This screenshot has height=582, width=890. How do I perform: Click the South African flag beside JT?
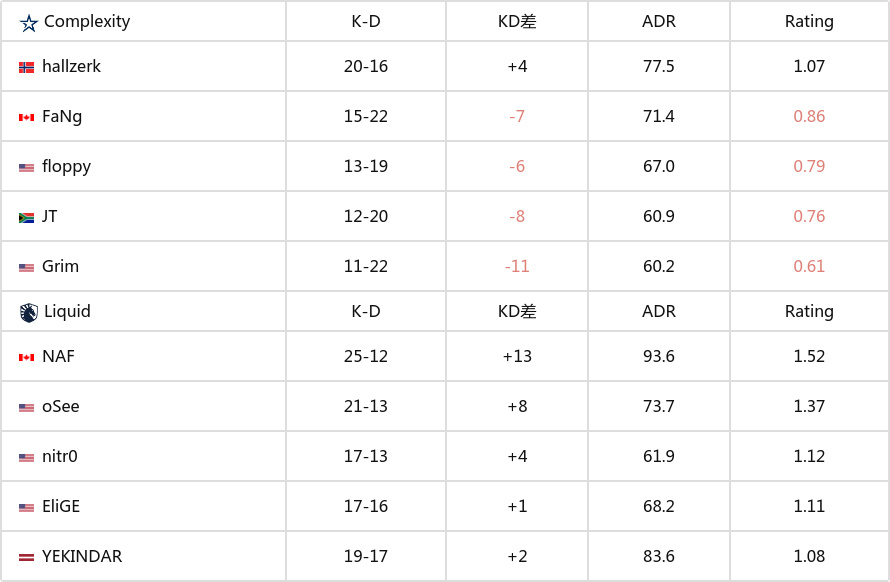coord(26,217)
